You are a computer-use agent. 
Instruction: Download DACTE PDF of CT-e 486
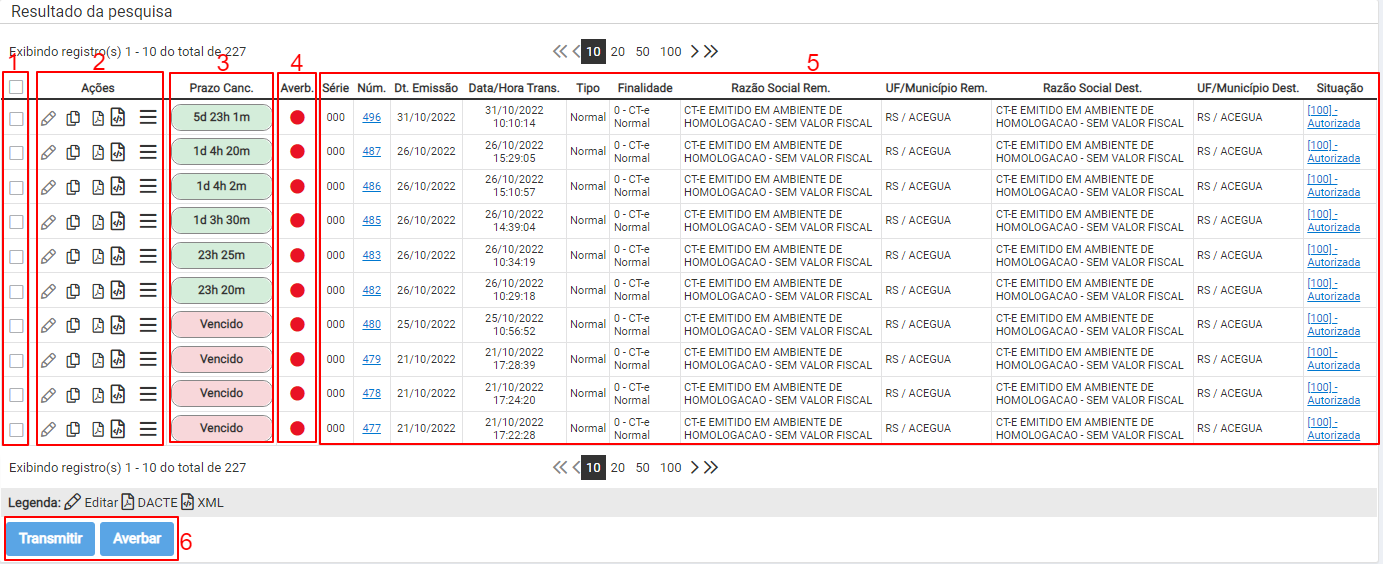click(x=98, y=188)
